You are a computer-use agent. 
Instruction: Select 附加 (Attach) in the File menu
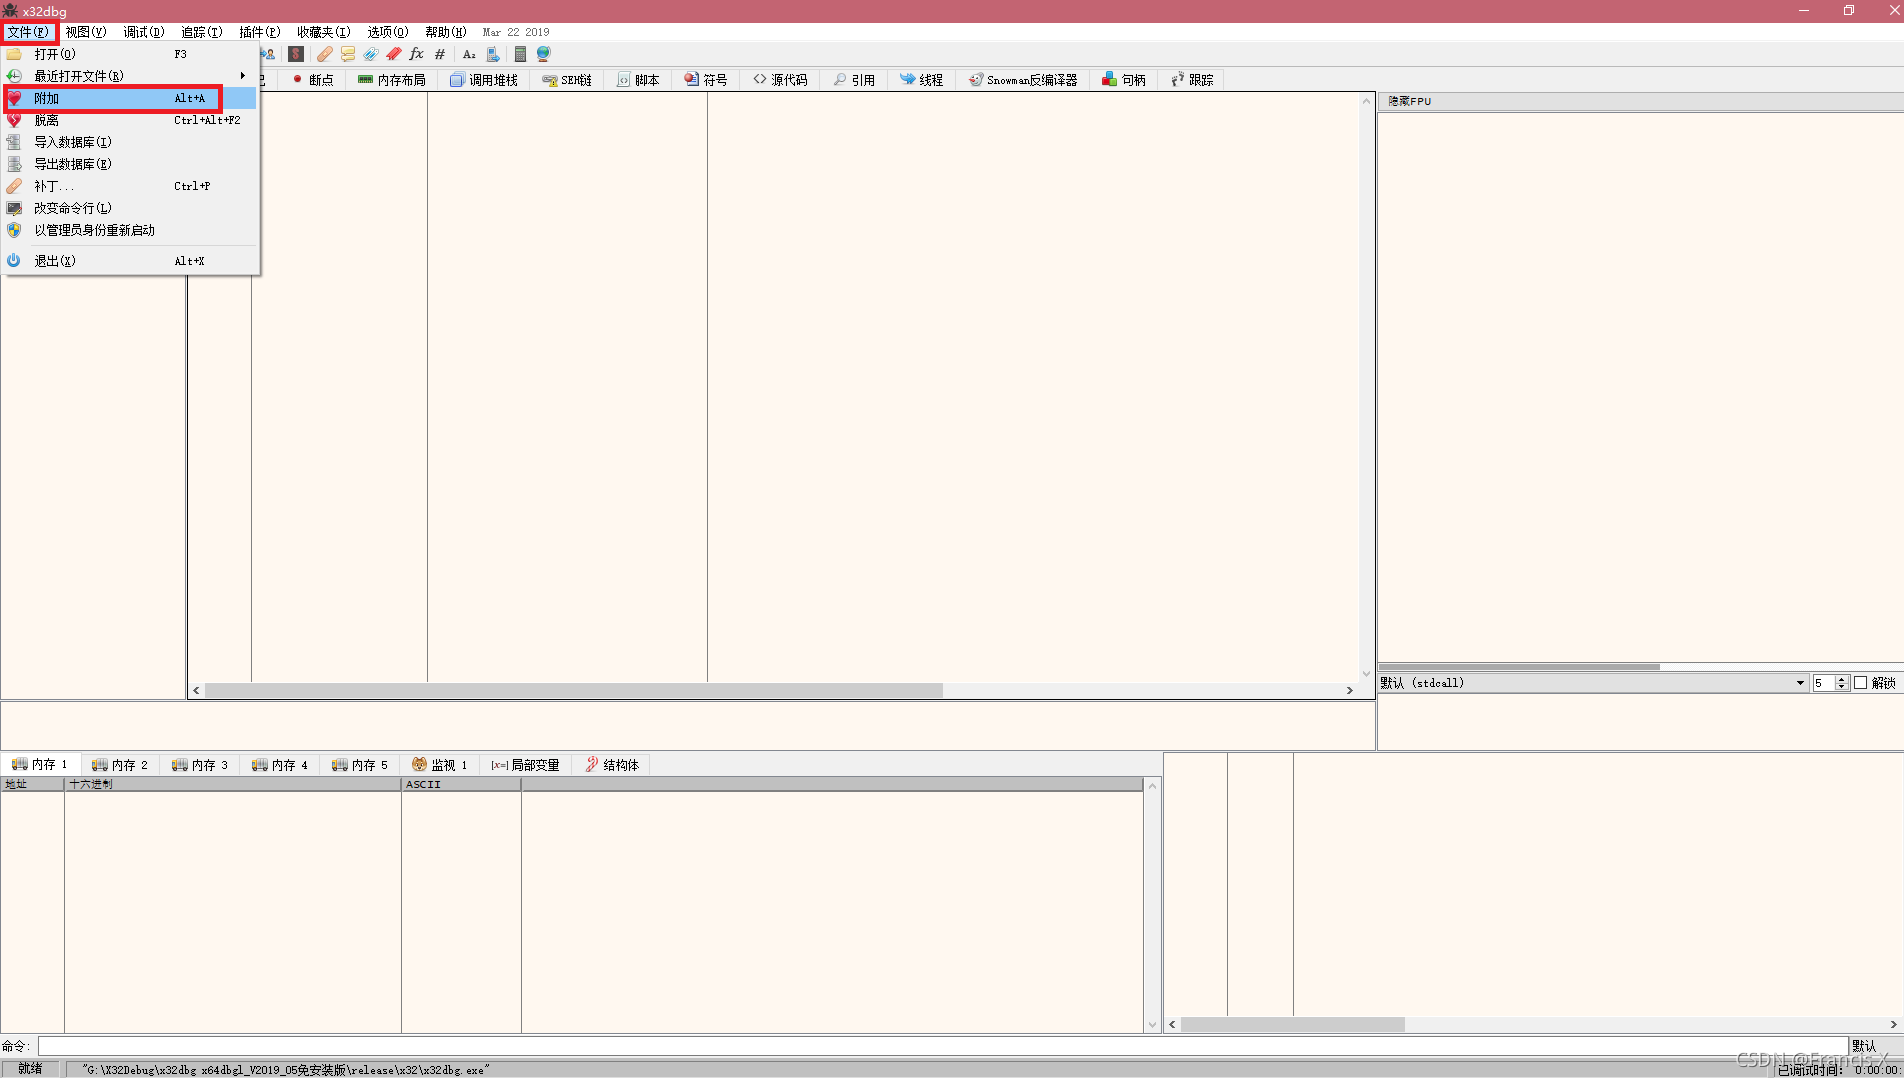(130, 98)
